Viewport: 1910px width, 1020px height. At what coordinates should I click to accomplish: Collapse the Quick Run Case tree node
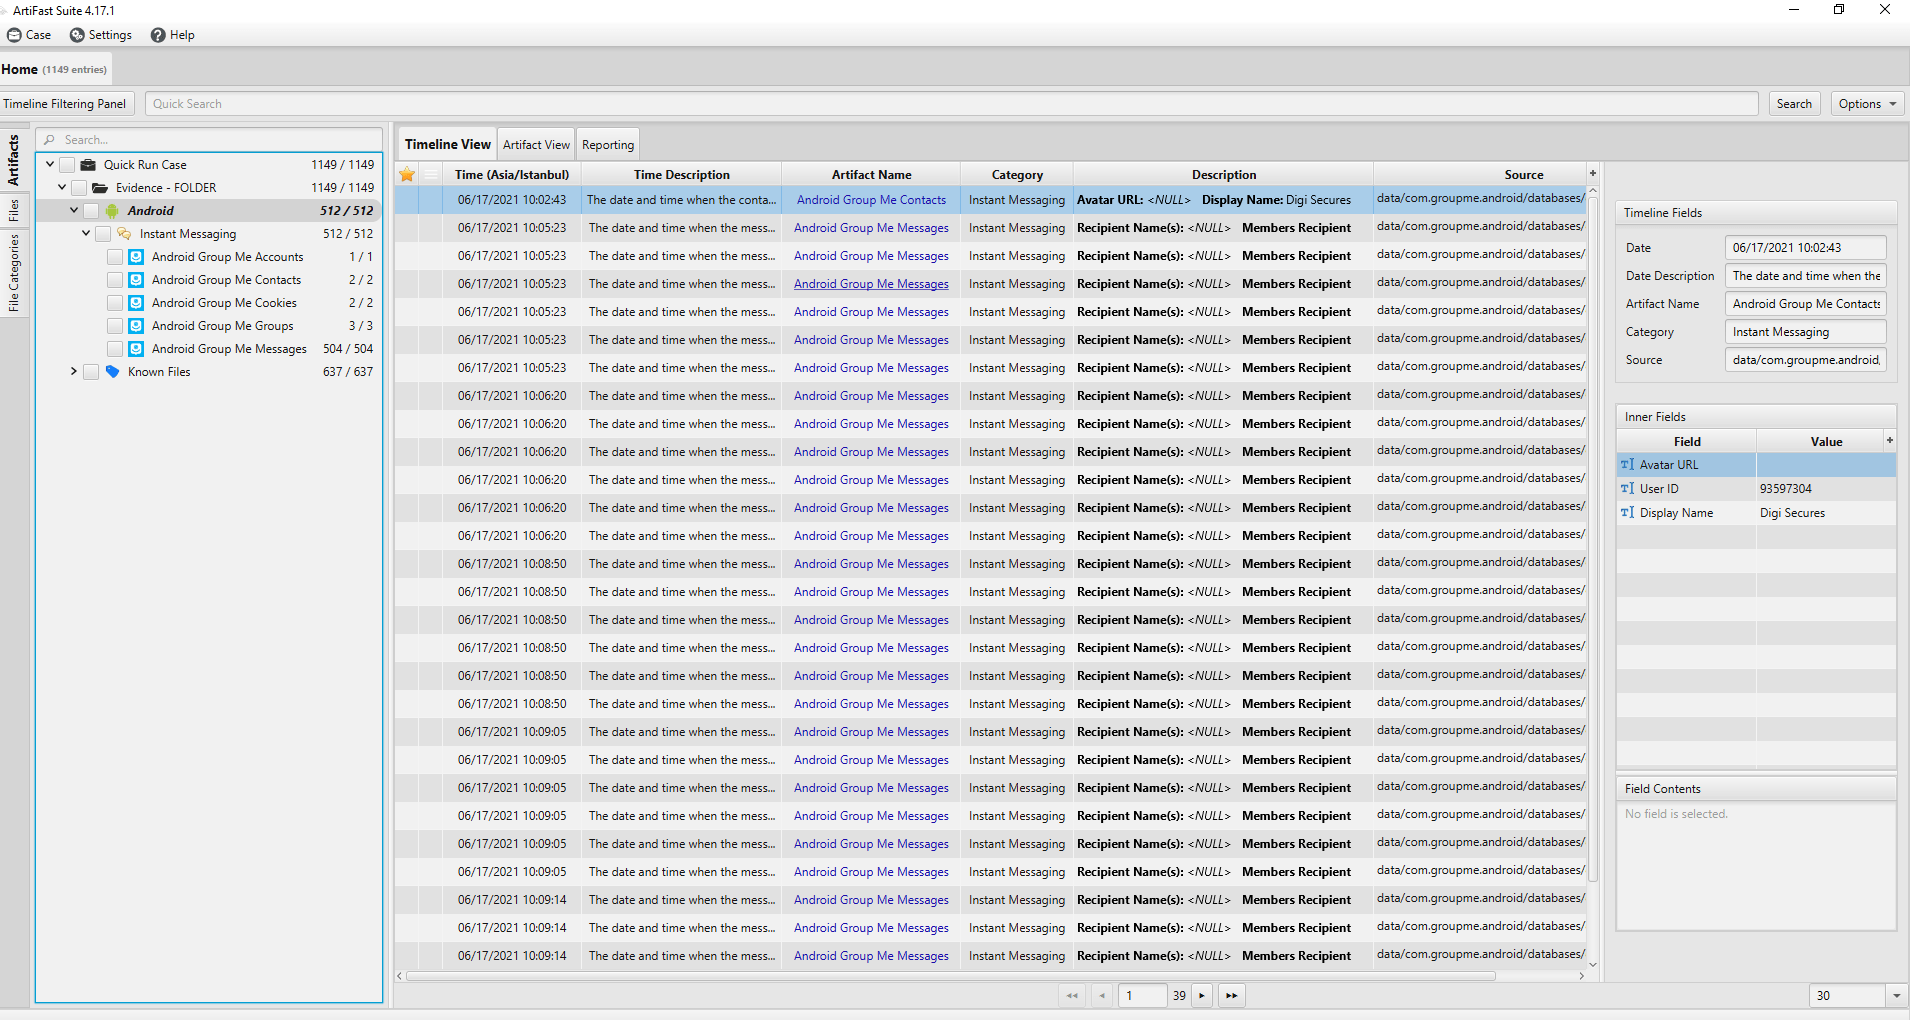coord(50,164)
